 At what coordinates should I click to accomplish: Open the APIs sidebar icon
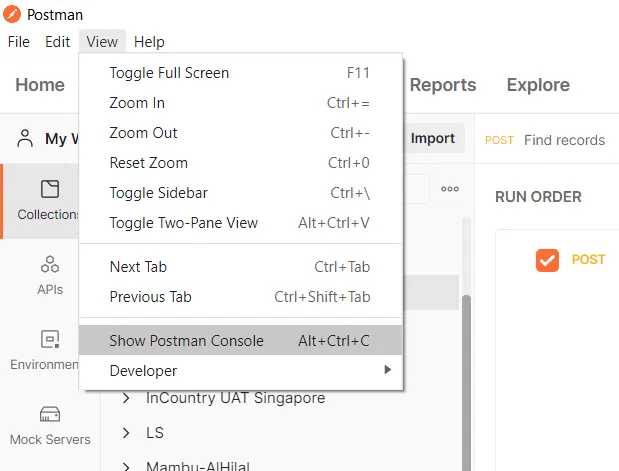tap(50, 264)
